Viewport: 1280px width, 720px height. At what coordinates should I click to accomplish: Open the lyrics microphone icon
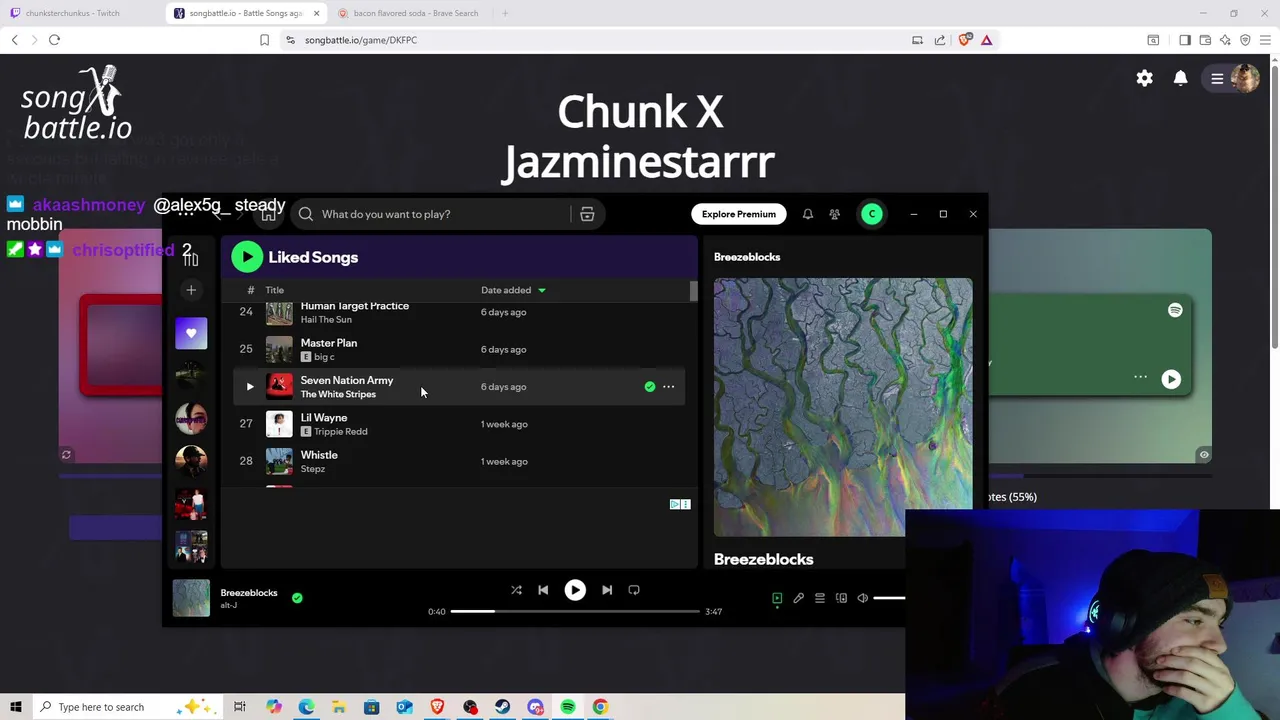(798, 598)
